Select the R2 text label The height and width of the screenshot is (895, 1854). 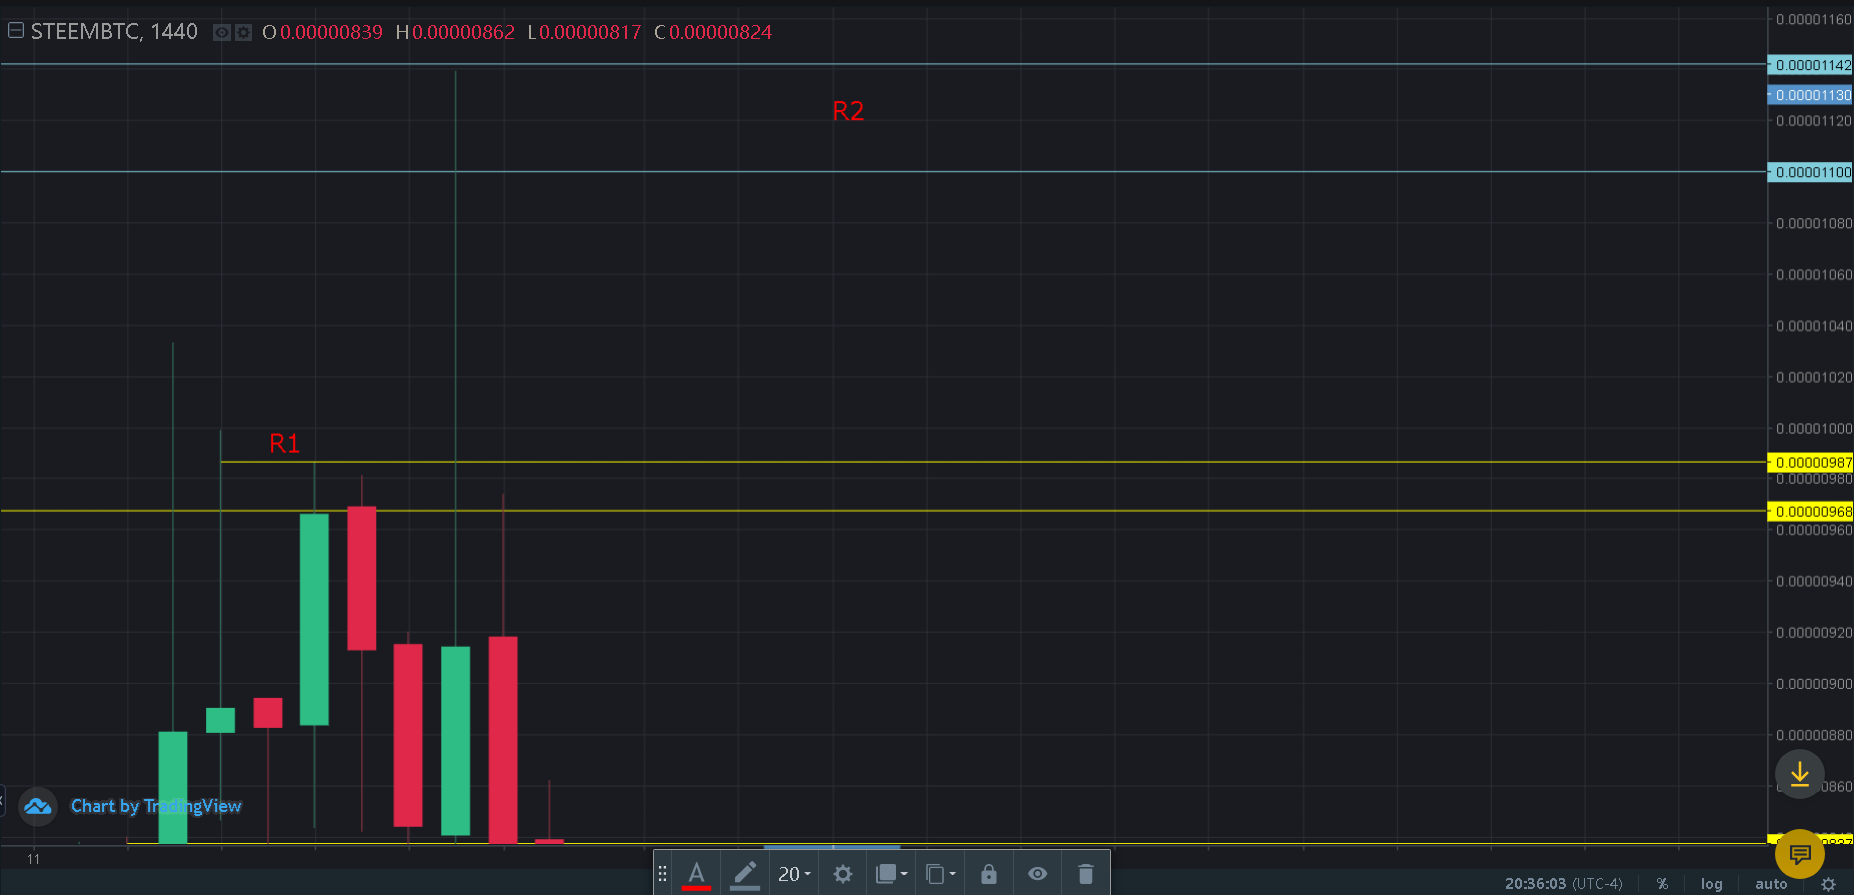(848, 111)
